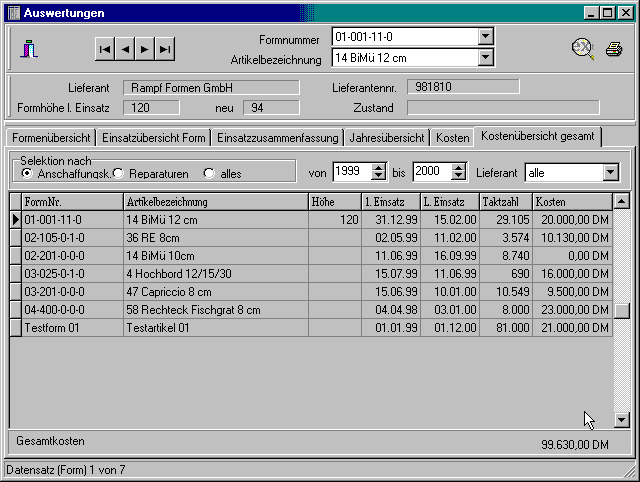Jump to first record navigation button

(x=105, y=48)
